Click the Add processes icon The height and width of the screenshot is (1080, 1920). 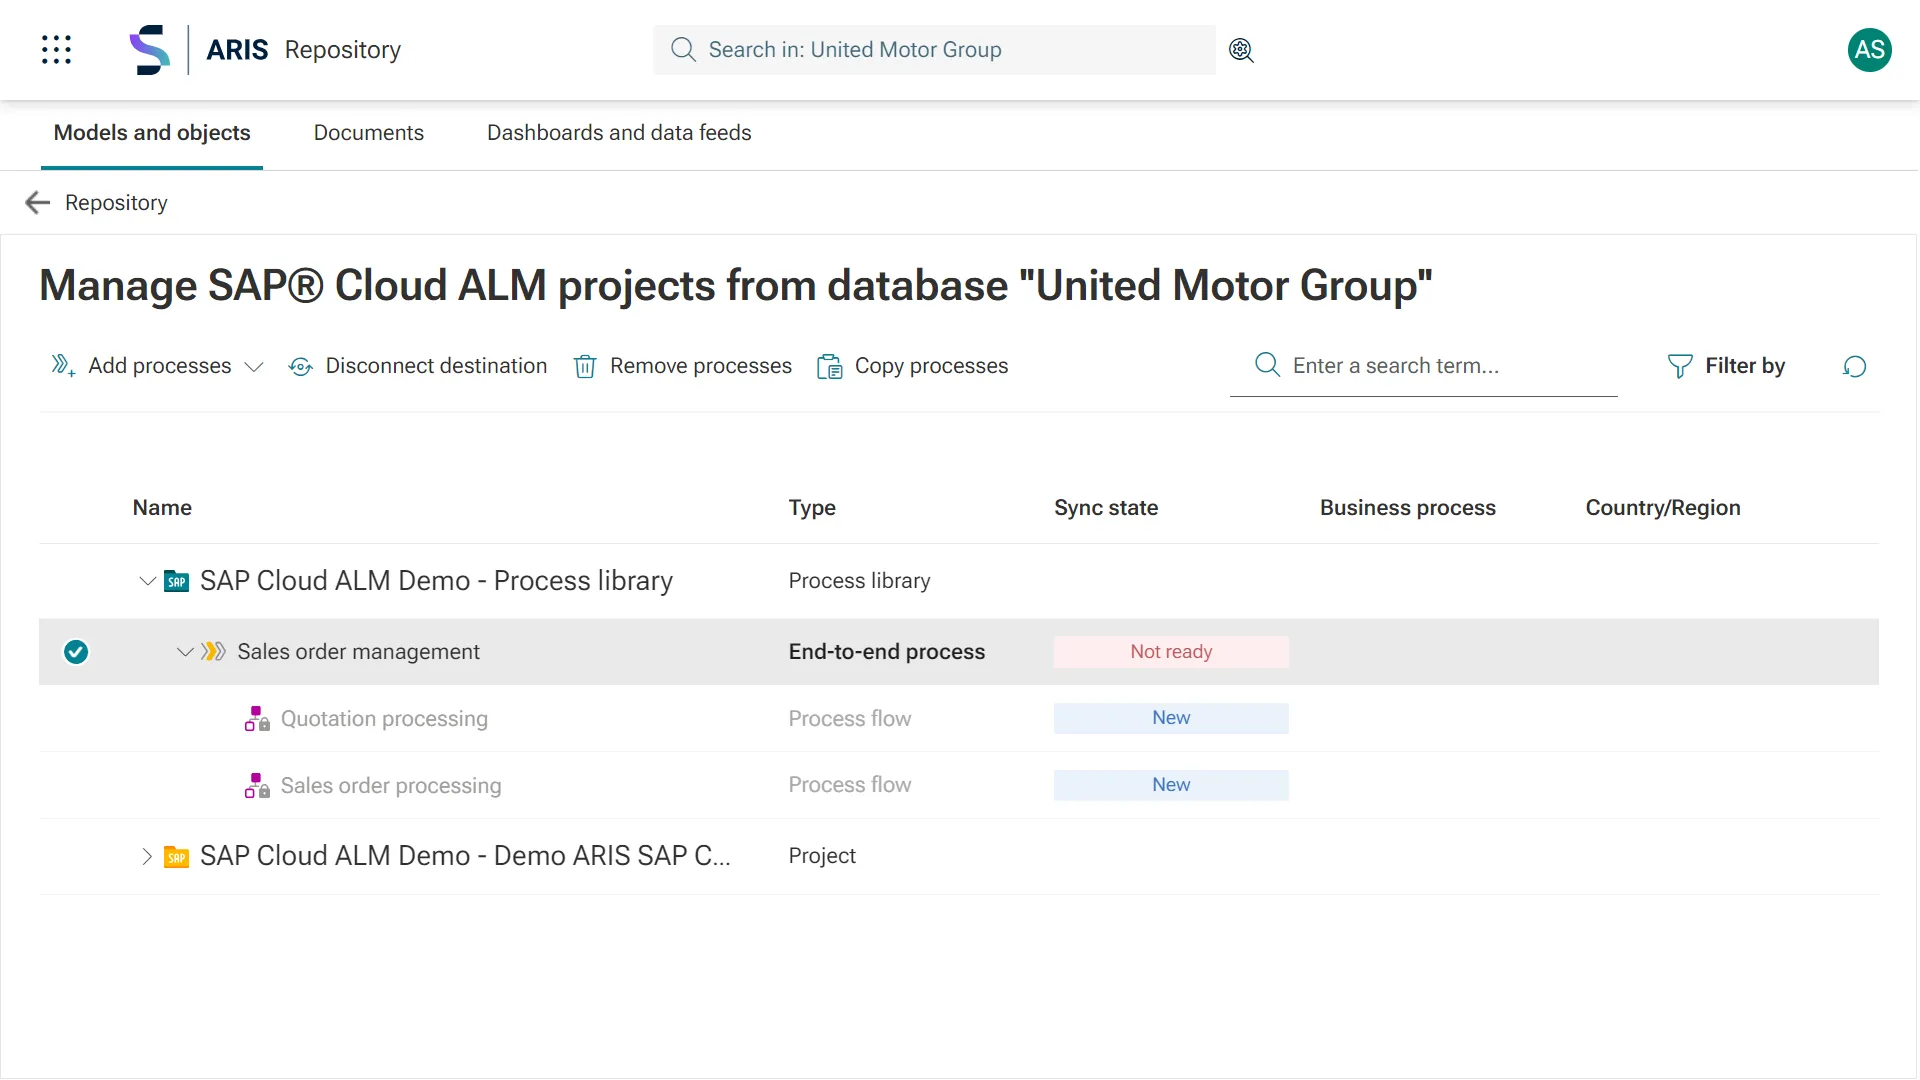[63, 366]
